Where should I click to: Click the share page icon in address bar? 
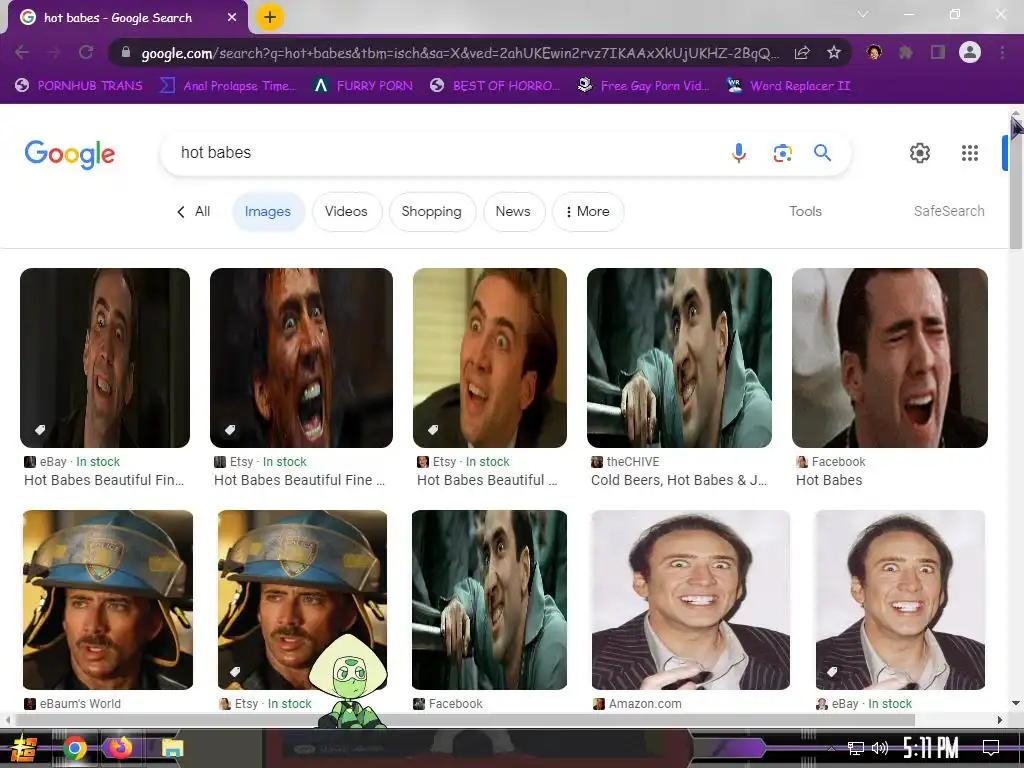click(x=802, y=52)
